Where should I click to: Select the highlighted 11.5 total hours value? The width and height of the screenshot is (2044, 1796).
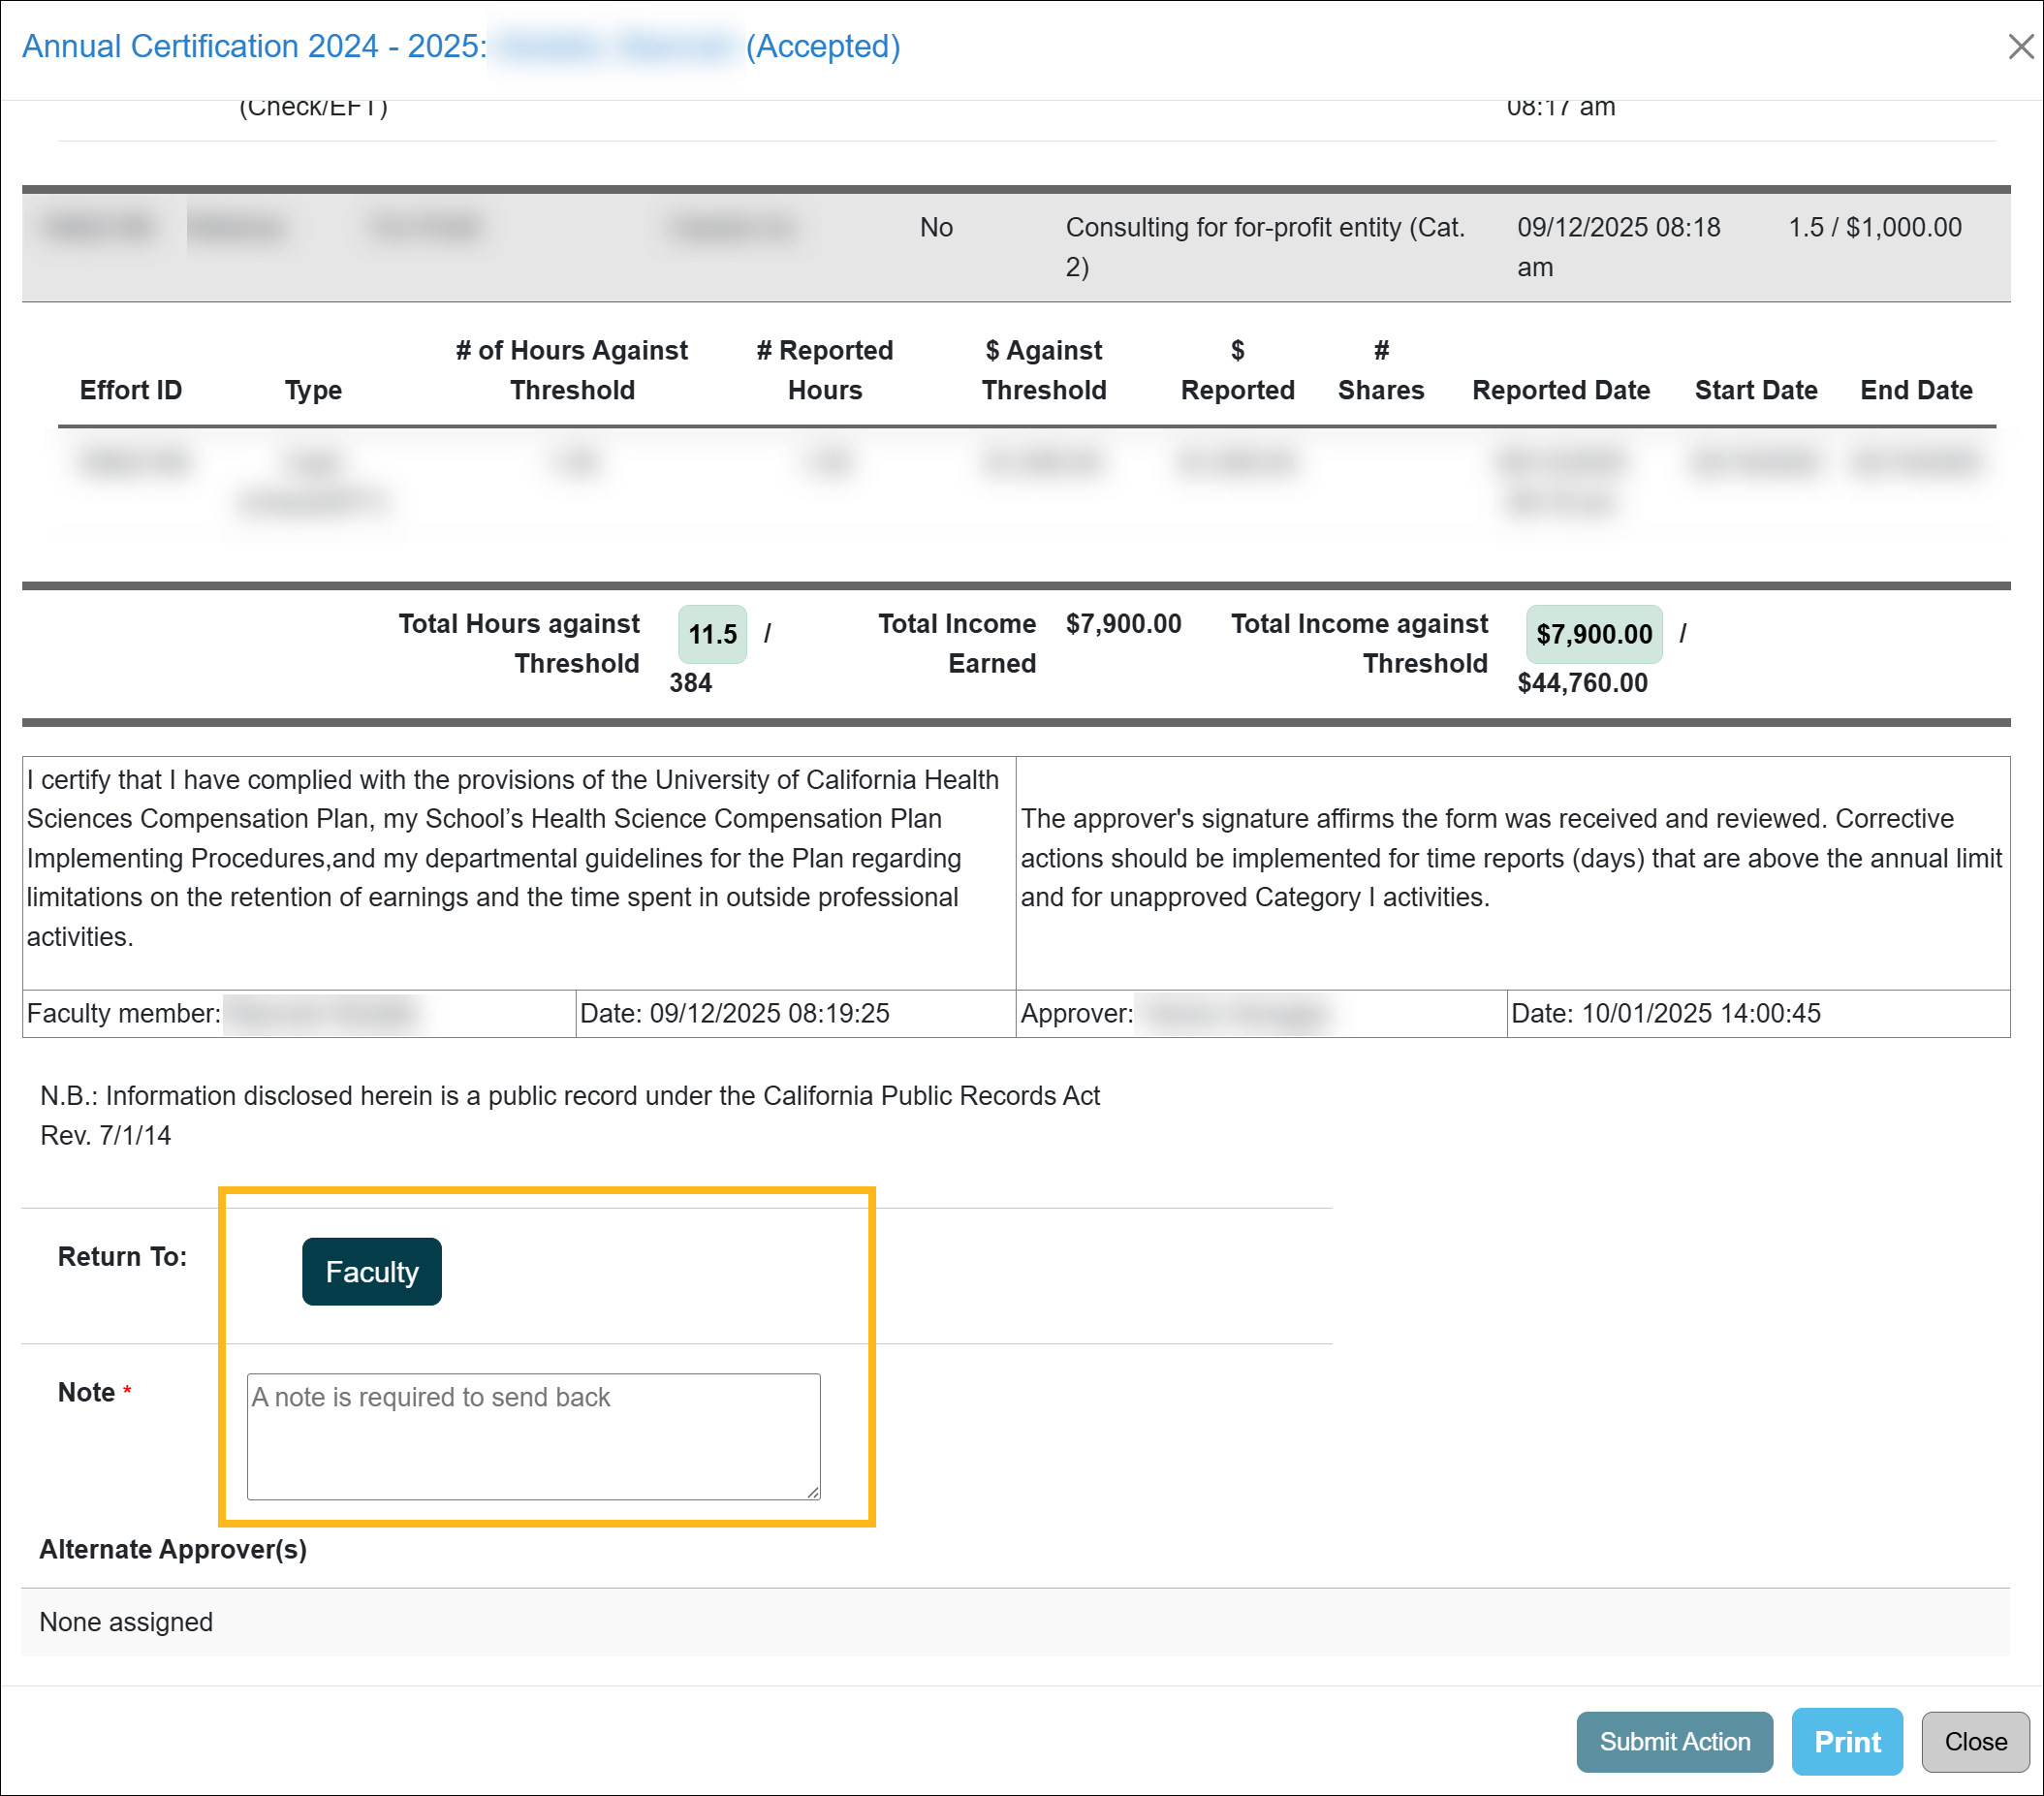click(711, 634)
